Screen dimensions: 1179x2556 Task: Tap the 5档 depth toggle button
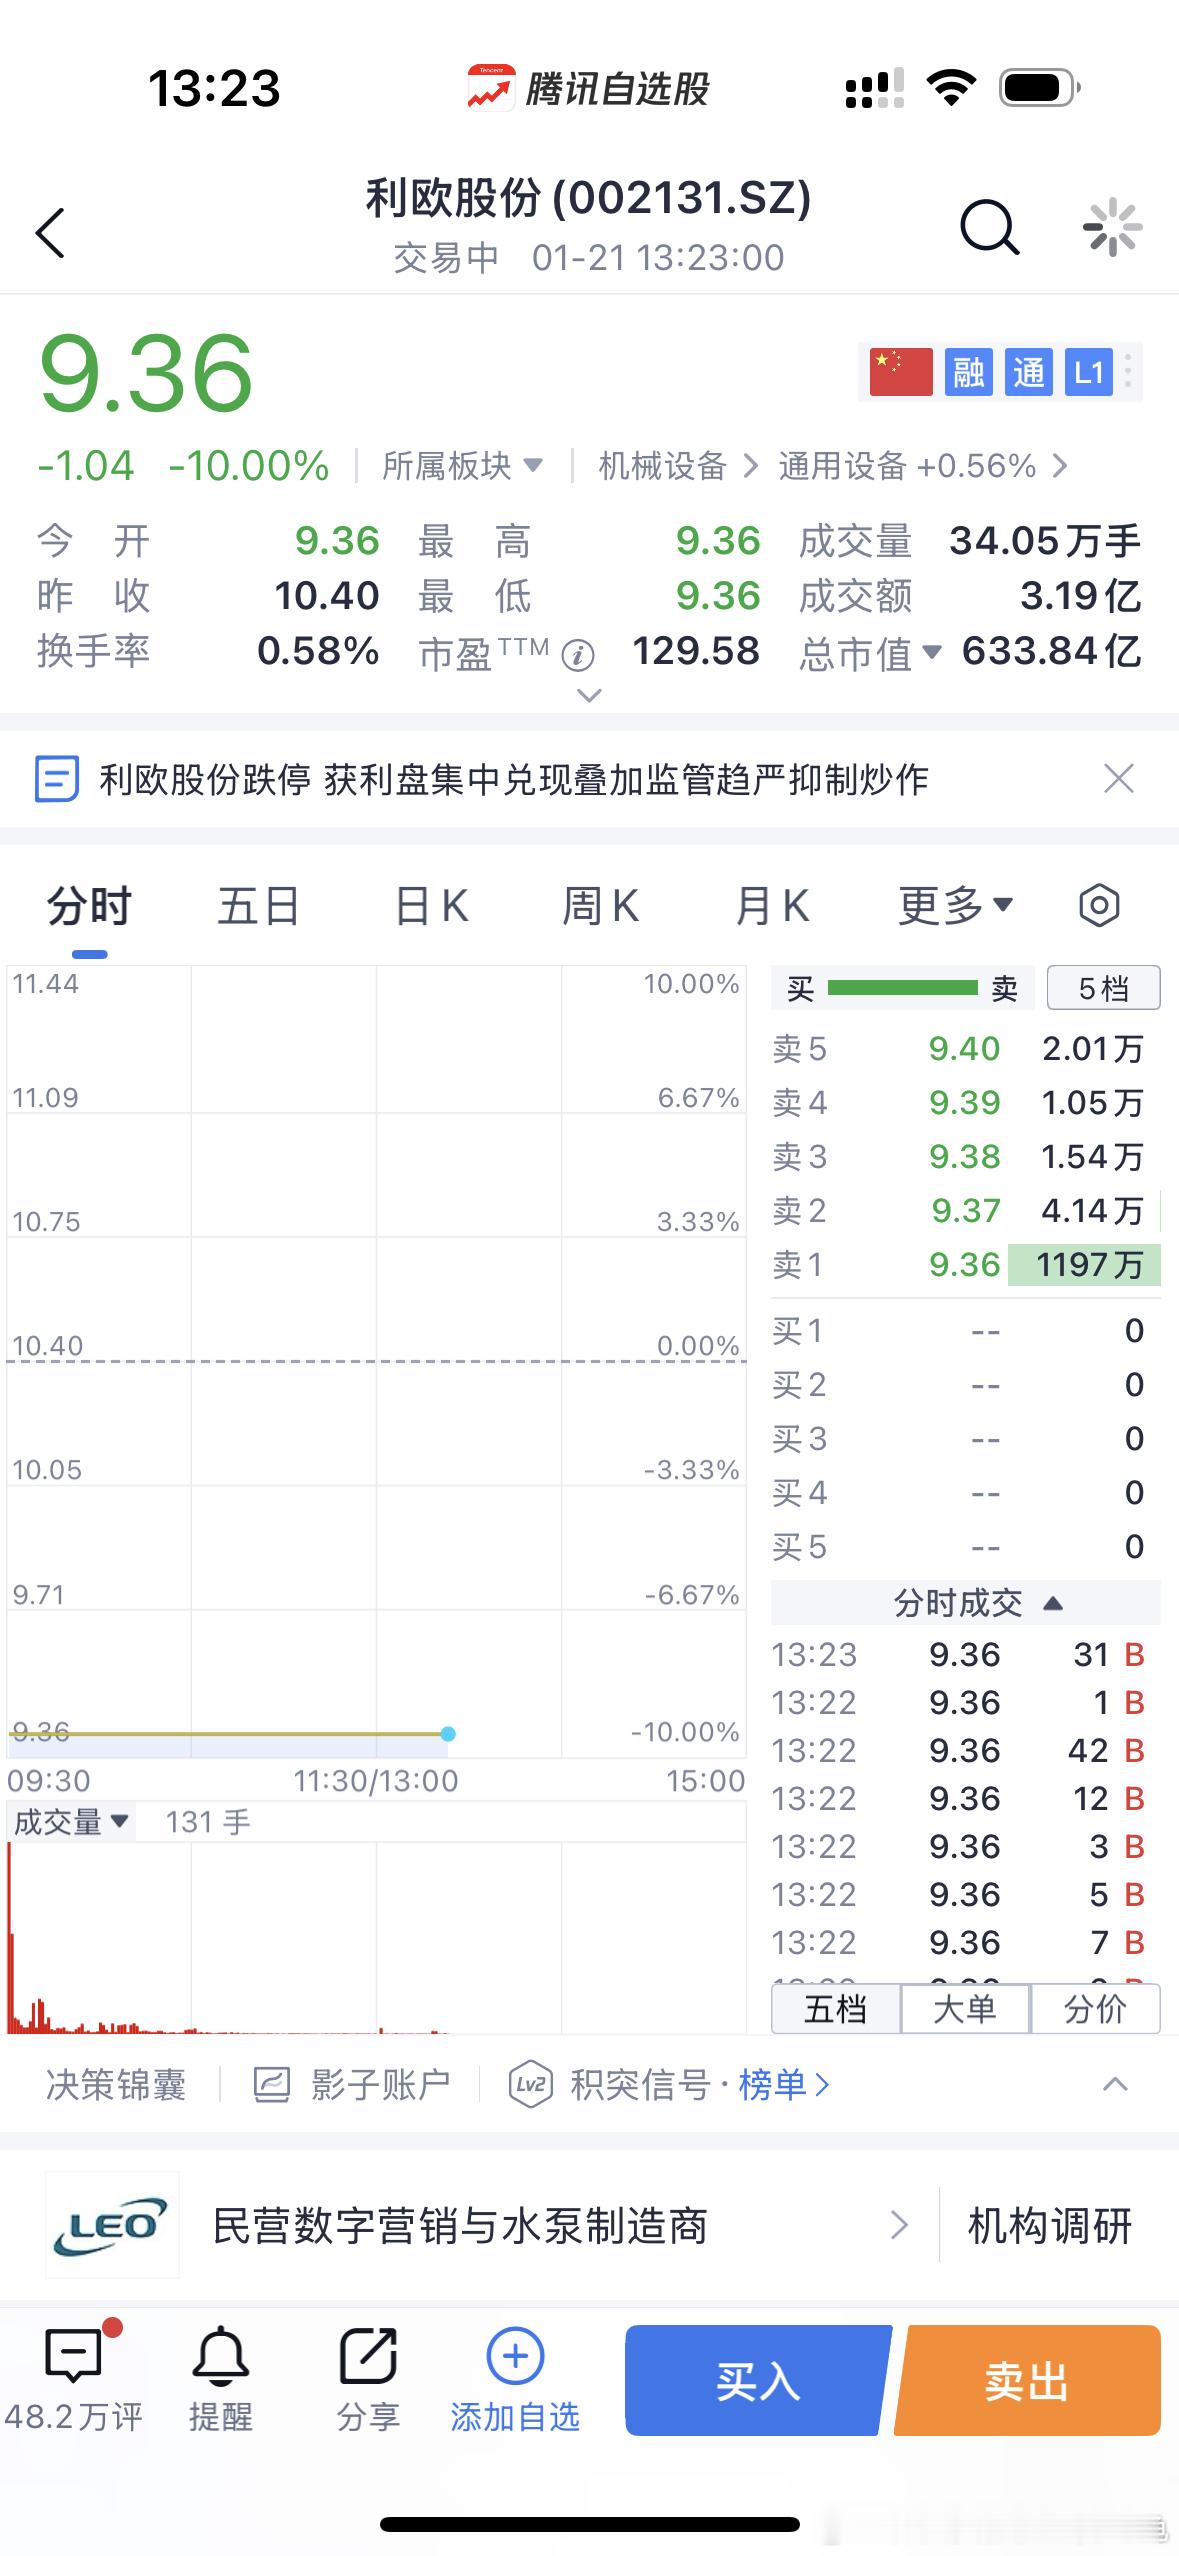tap(1103, 988)
